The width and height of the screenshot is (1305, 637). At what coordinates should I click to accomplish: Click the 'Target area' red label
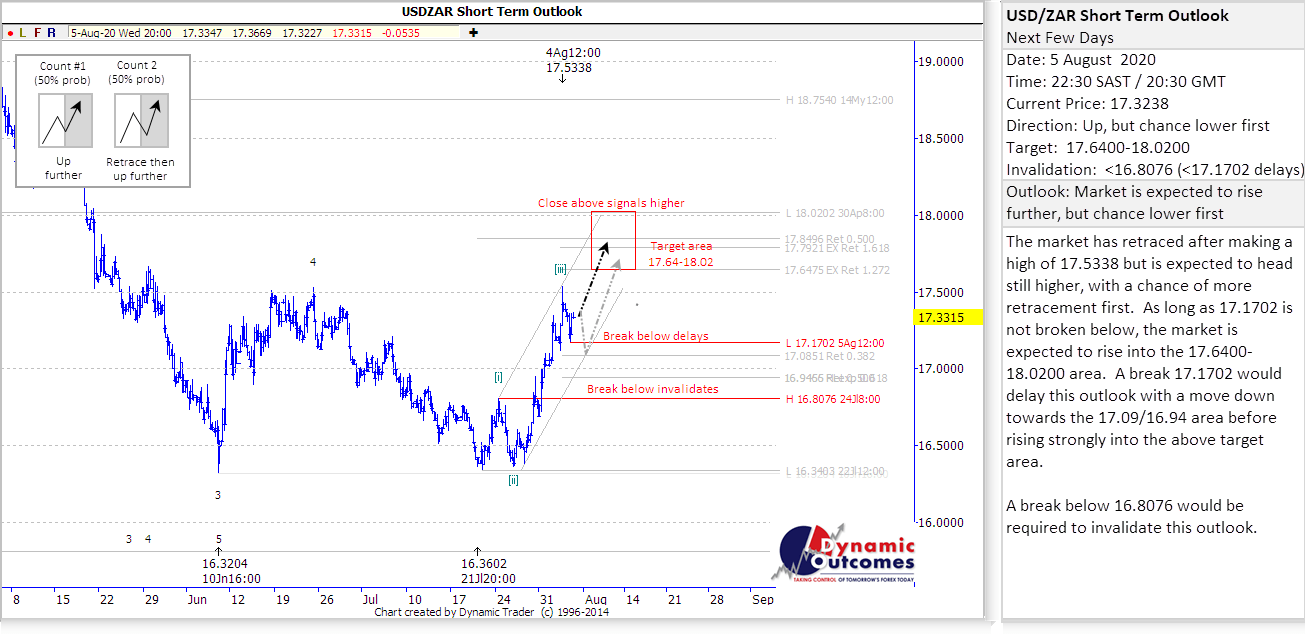coord(681,245)
